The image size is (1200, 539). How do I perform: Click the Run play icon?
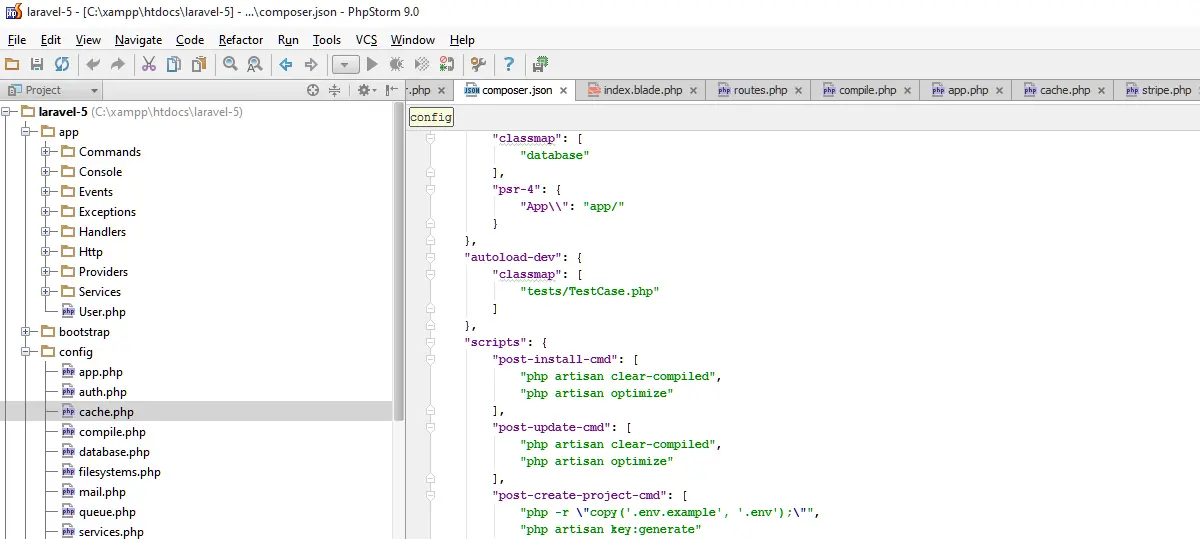(372, 64)
